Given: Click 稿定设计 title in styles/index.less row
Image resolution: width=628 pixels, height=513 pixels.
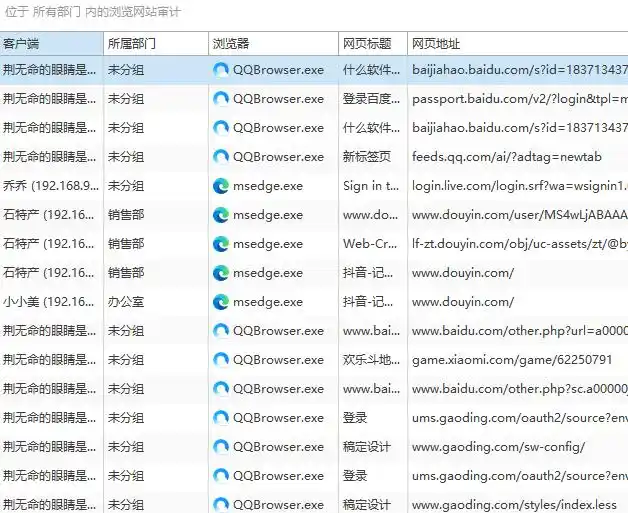Looking at the screenshot, I should 366,505.
